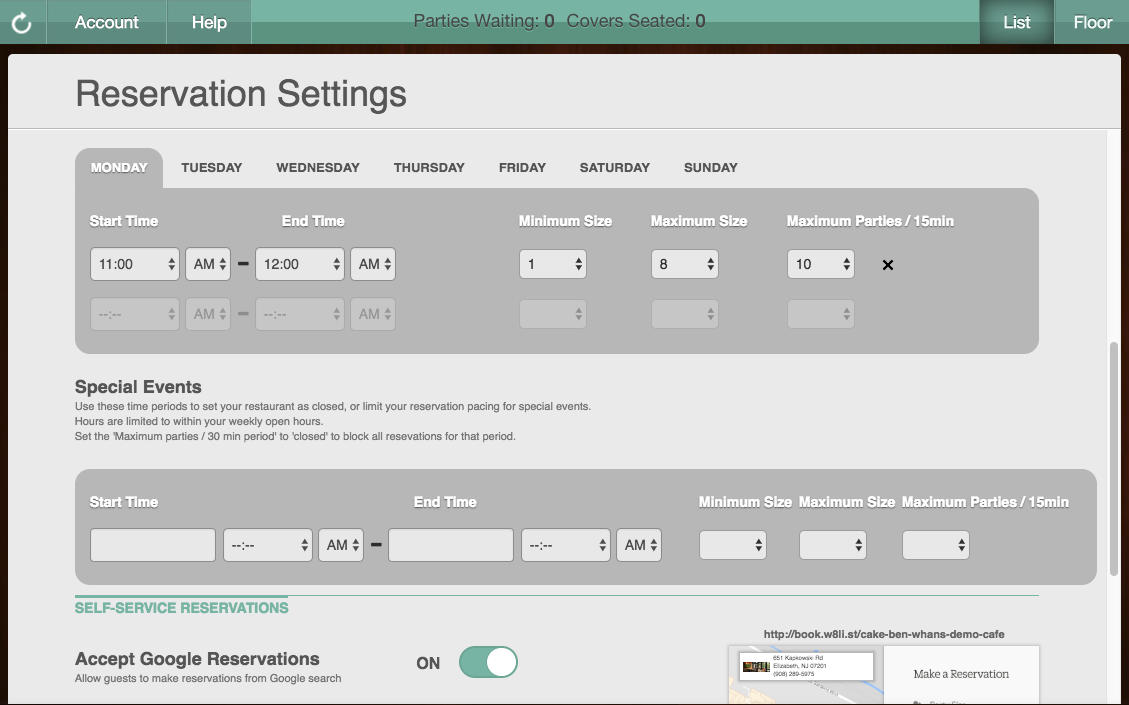Image resolution: width=1129 pixels, height=705 pixels.
Task: Click the Parties Waiting: 0 status text
Action: 484,22
